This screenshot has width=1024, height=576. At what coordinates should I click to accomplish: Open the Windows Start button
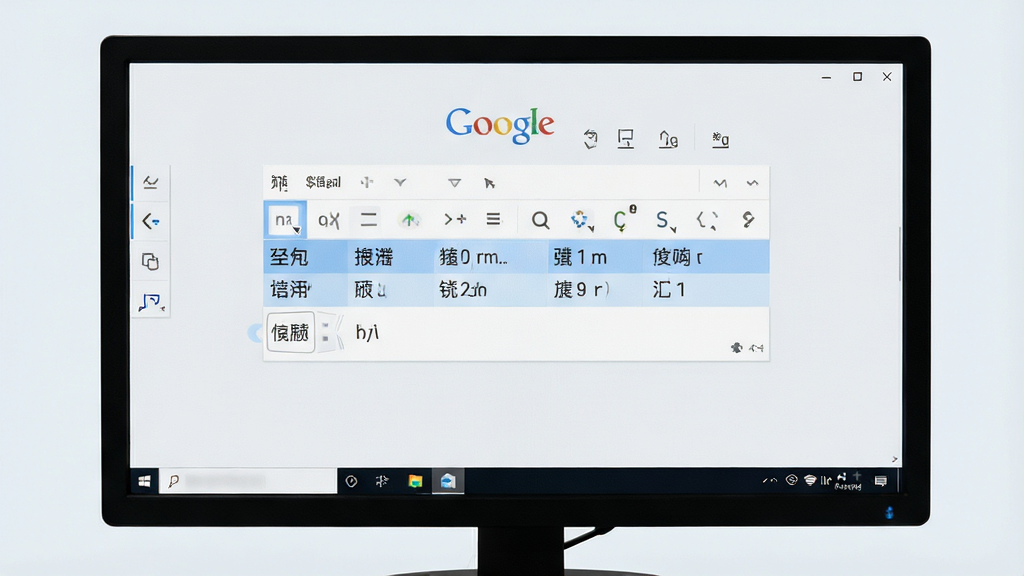(144, 481)
